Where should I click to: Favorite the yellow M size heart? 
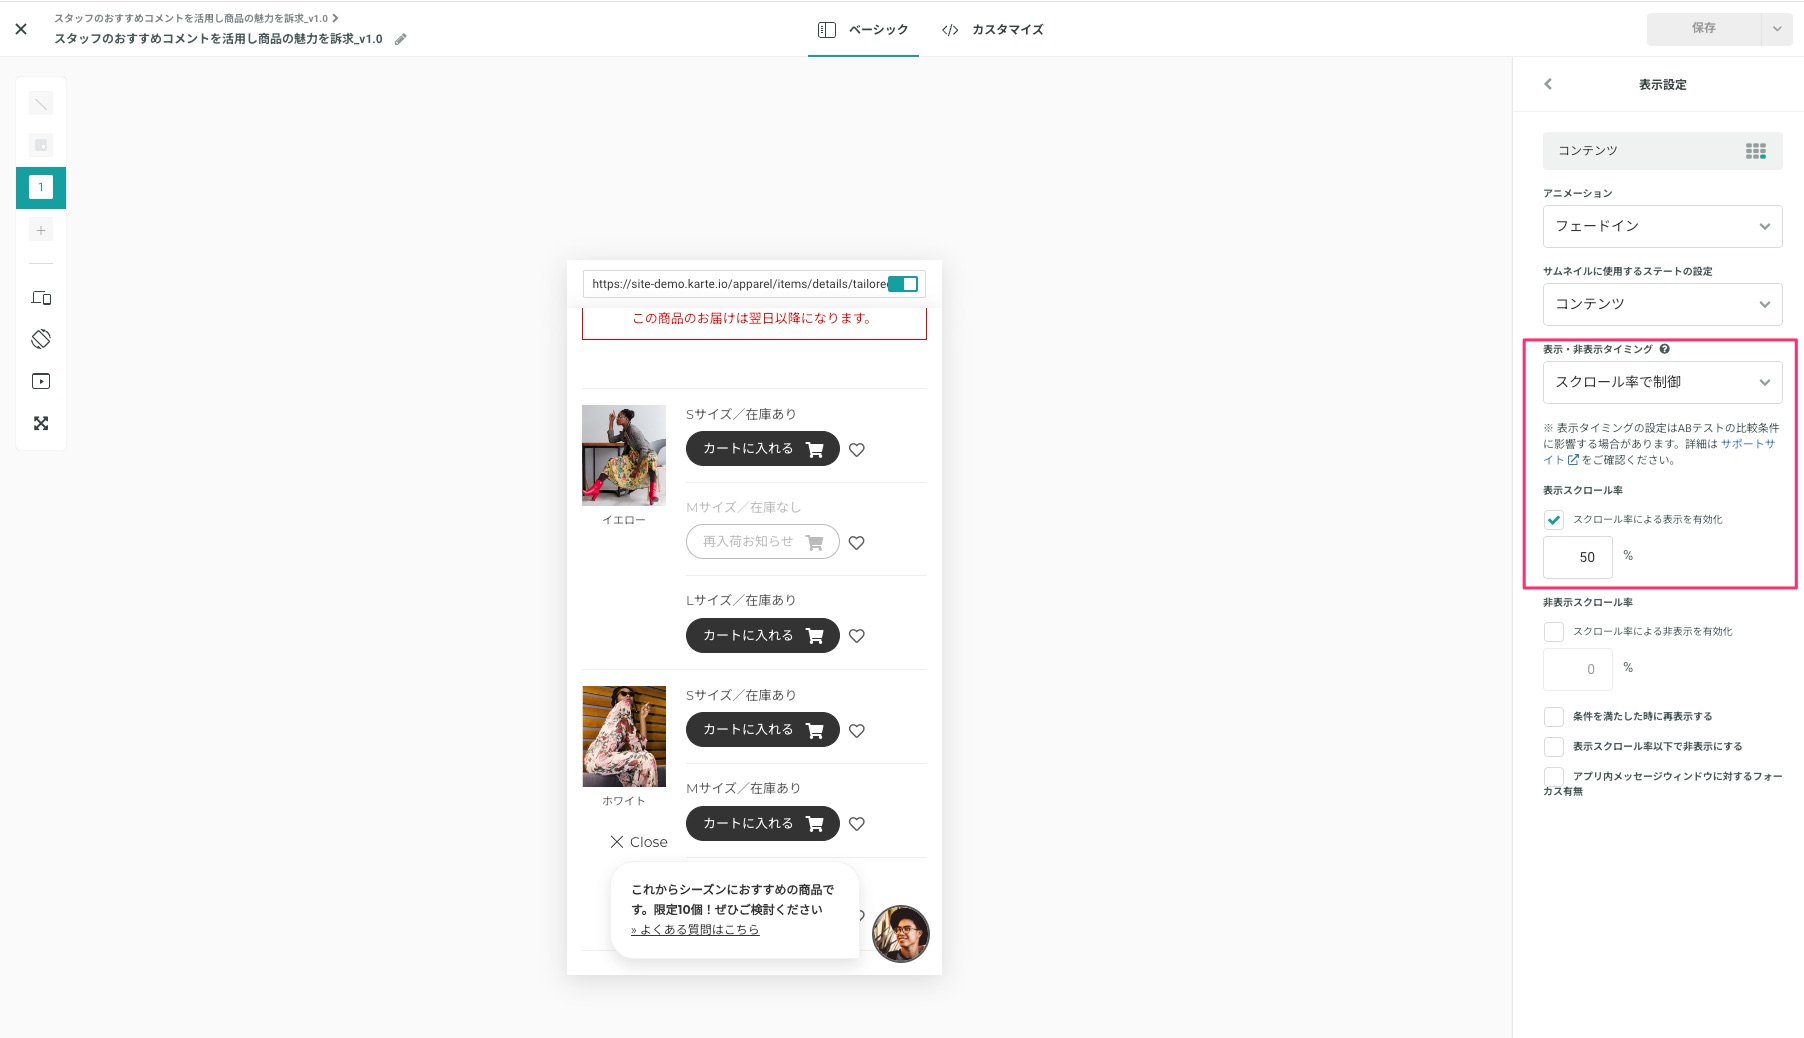pos(857,543)
